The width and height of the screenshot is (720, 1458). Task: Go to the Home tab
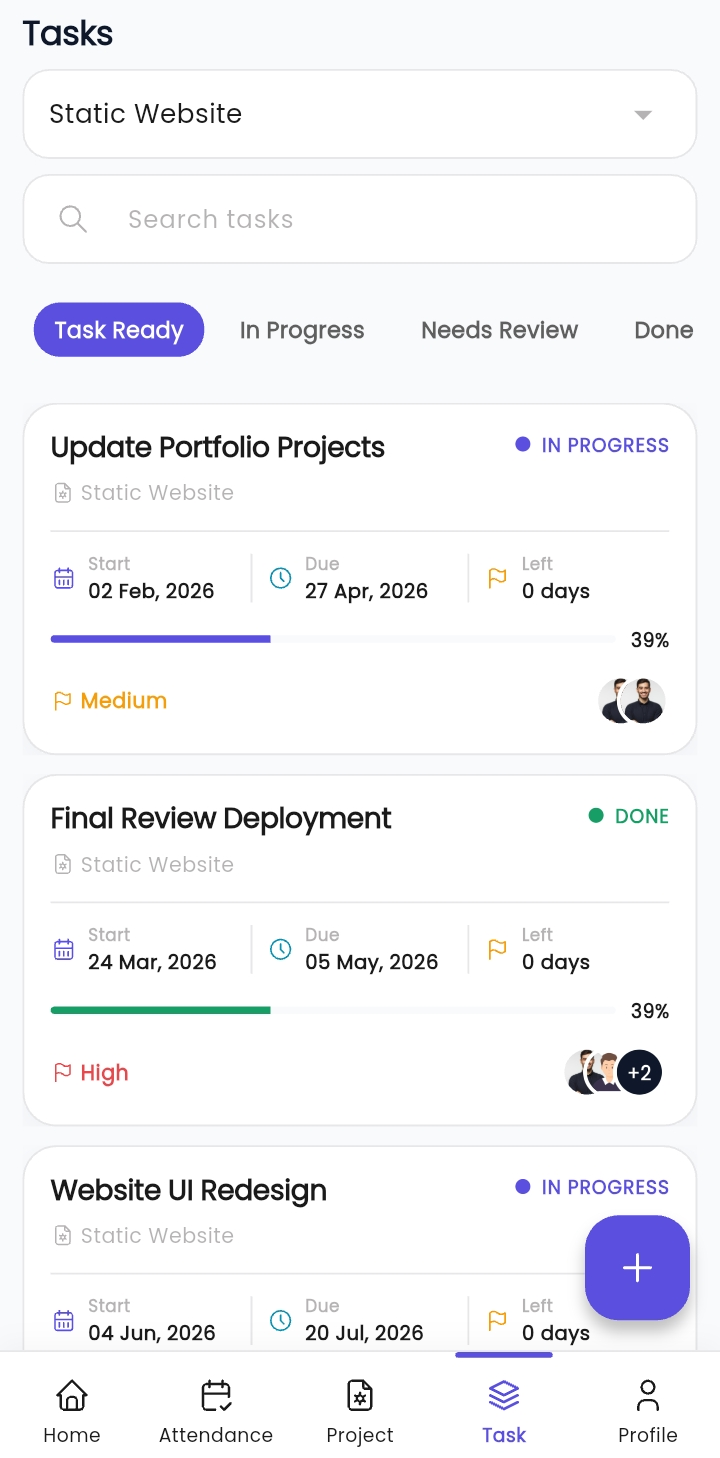coord(72,1411)
